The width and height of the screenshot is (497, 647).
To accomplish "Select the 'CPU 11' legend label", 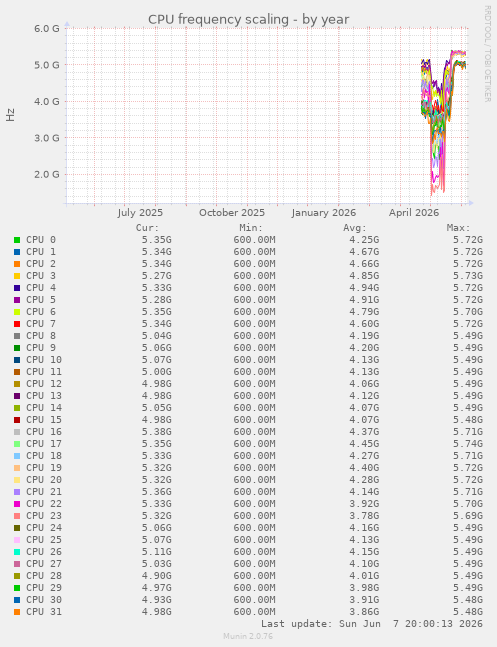I will coord(44,371).
